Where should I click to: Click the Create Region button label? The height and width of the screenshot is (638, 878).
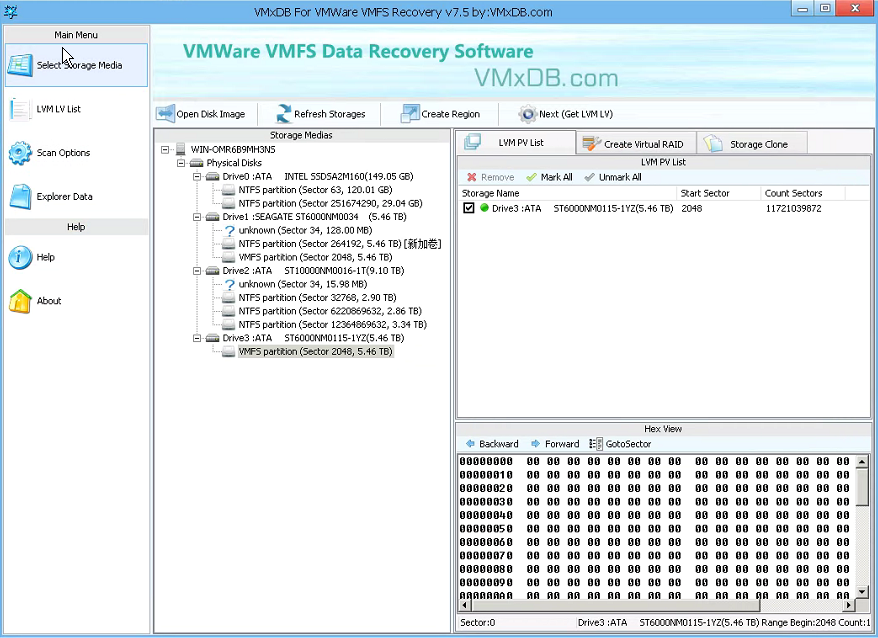coord(450,114)
